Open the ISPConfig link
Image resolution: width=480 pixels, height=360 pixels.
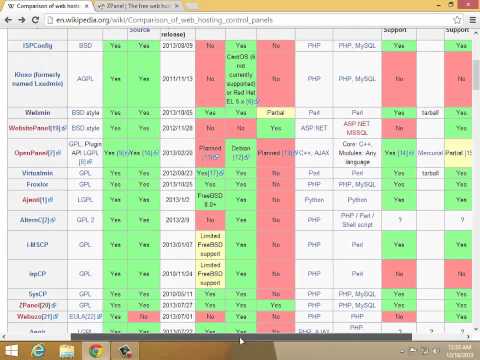click(37, 45)
